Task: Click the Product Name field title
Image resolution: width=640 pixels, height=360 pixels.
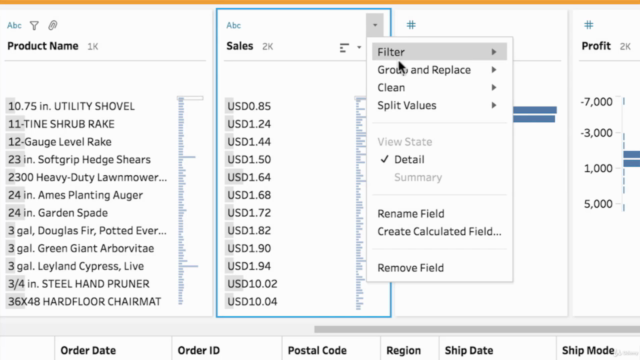Action: (43, 46)
